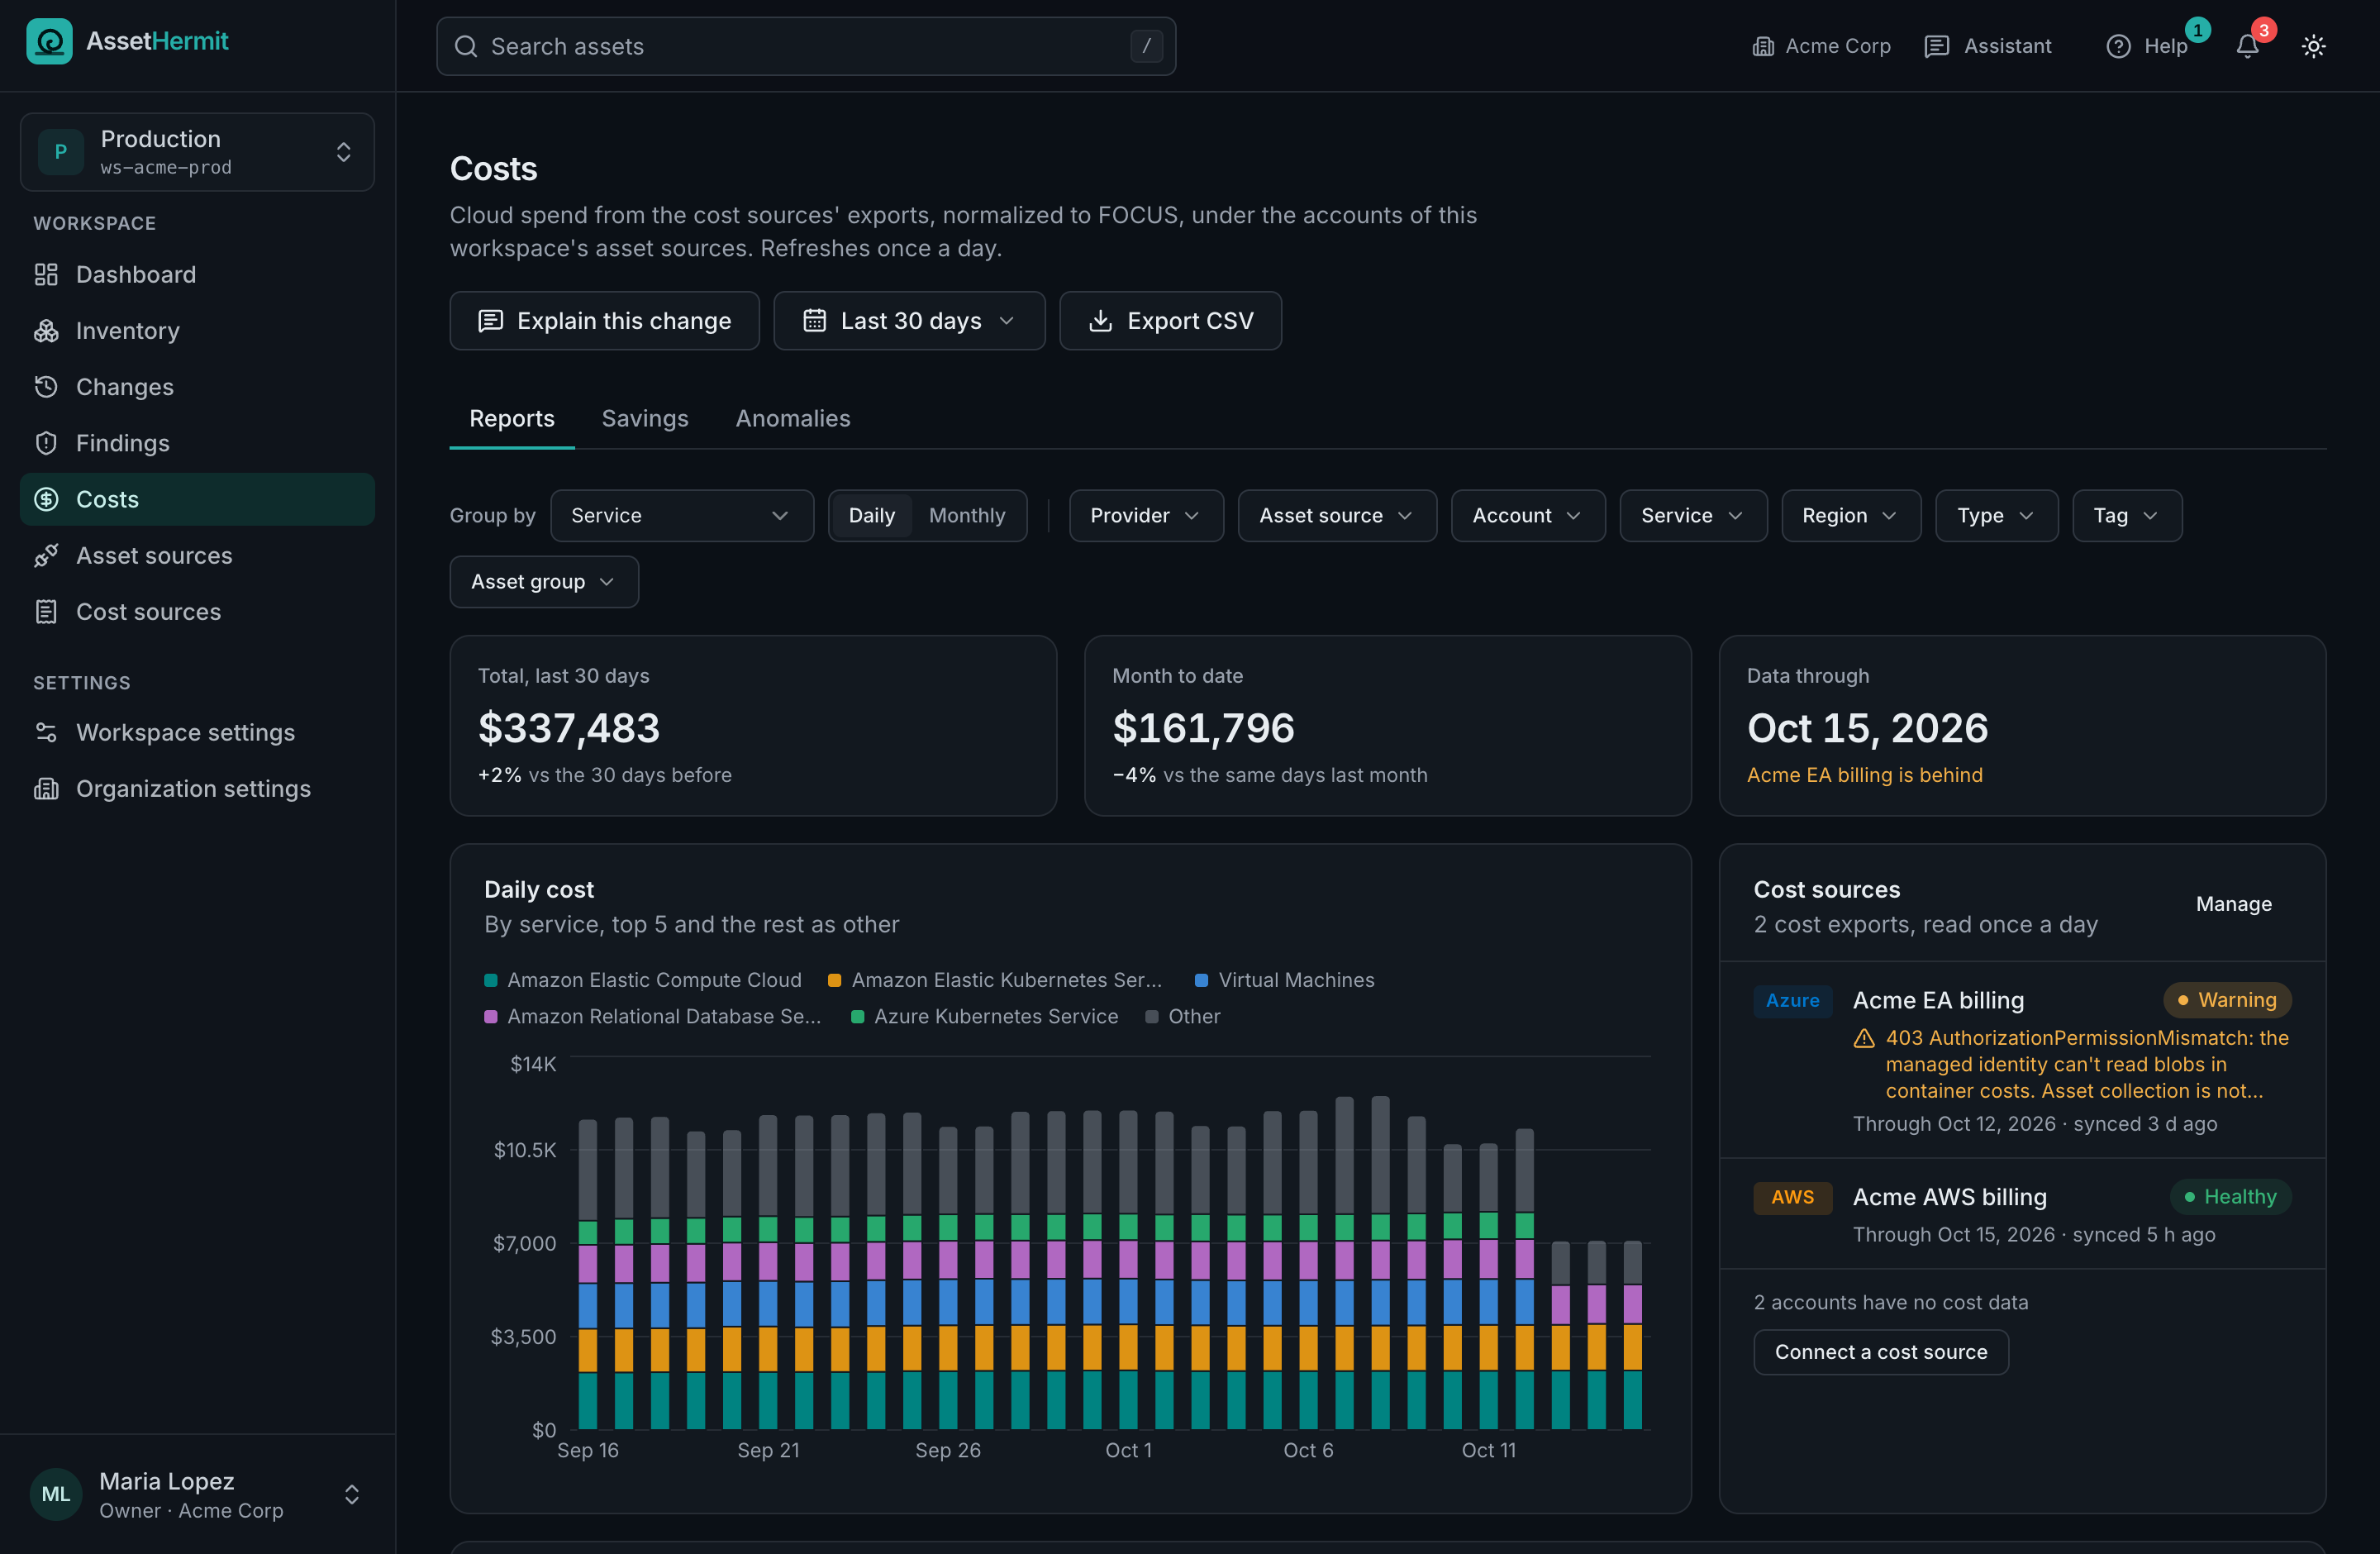Open the Asset group filter
The width and height of the screenshot is (2380, 1554).
click(x=544, y=581)
